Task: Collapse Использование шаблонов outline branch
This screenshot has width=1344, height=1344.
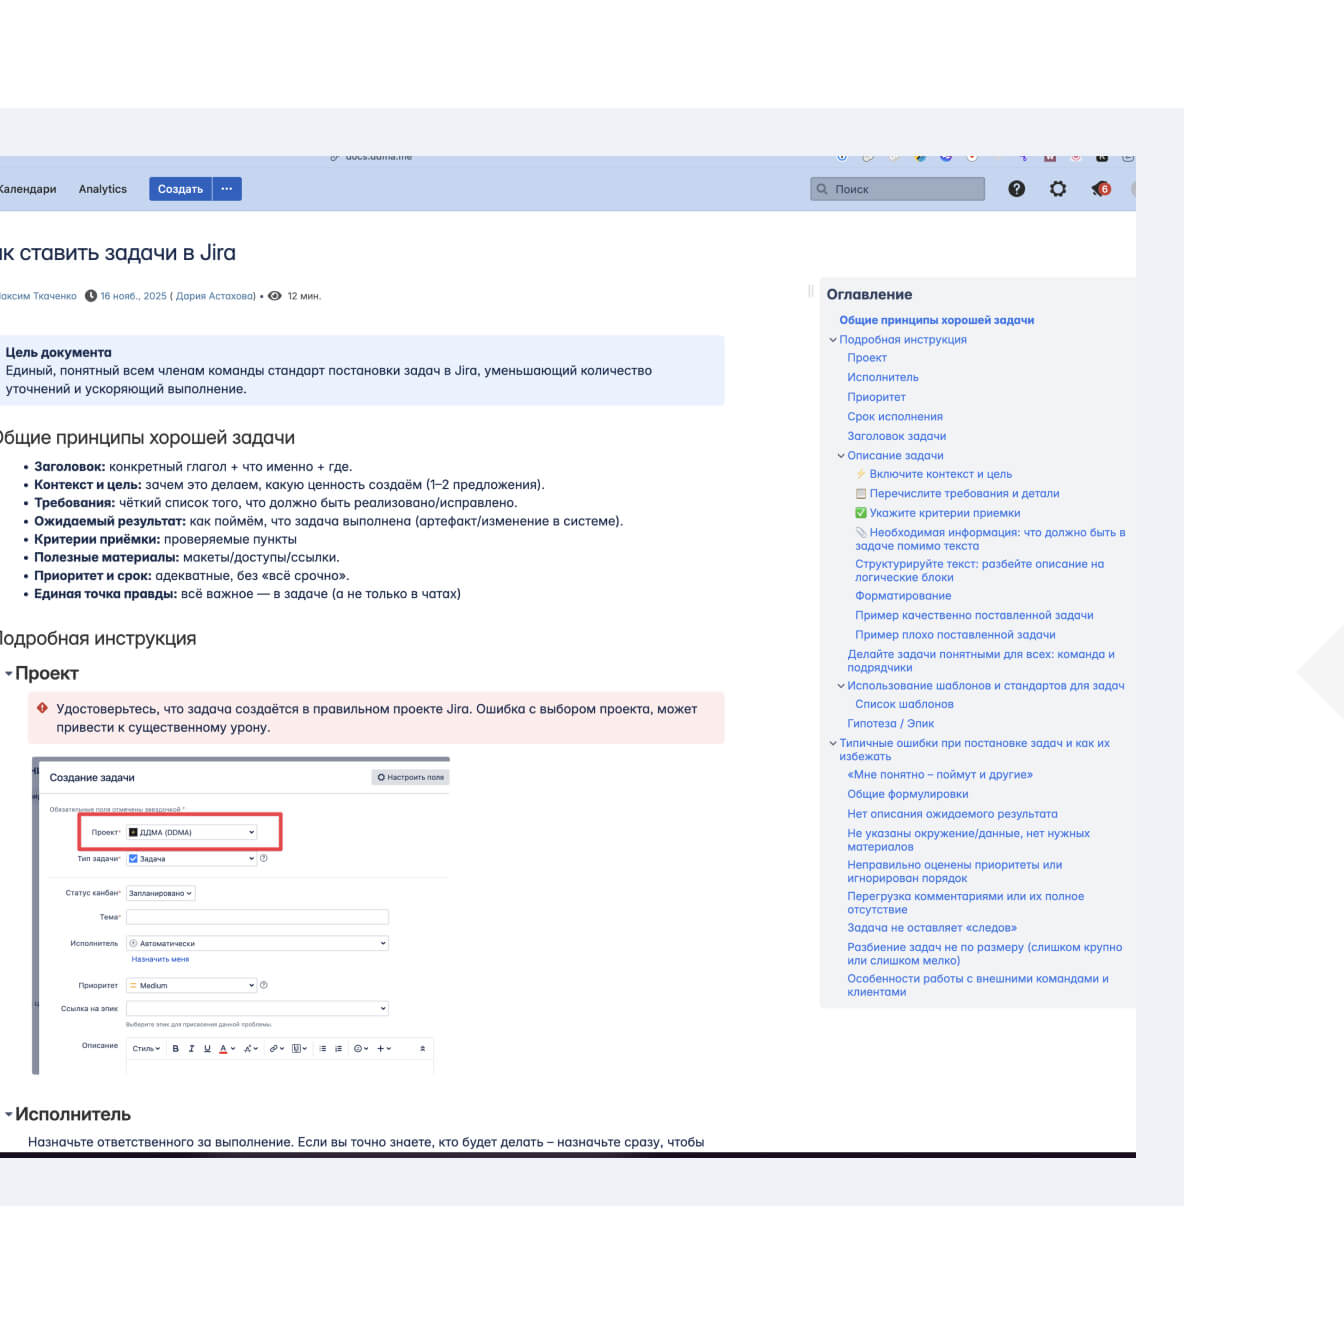Action: coord(840,686)
